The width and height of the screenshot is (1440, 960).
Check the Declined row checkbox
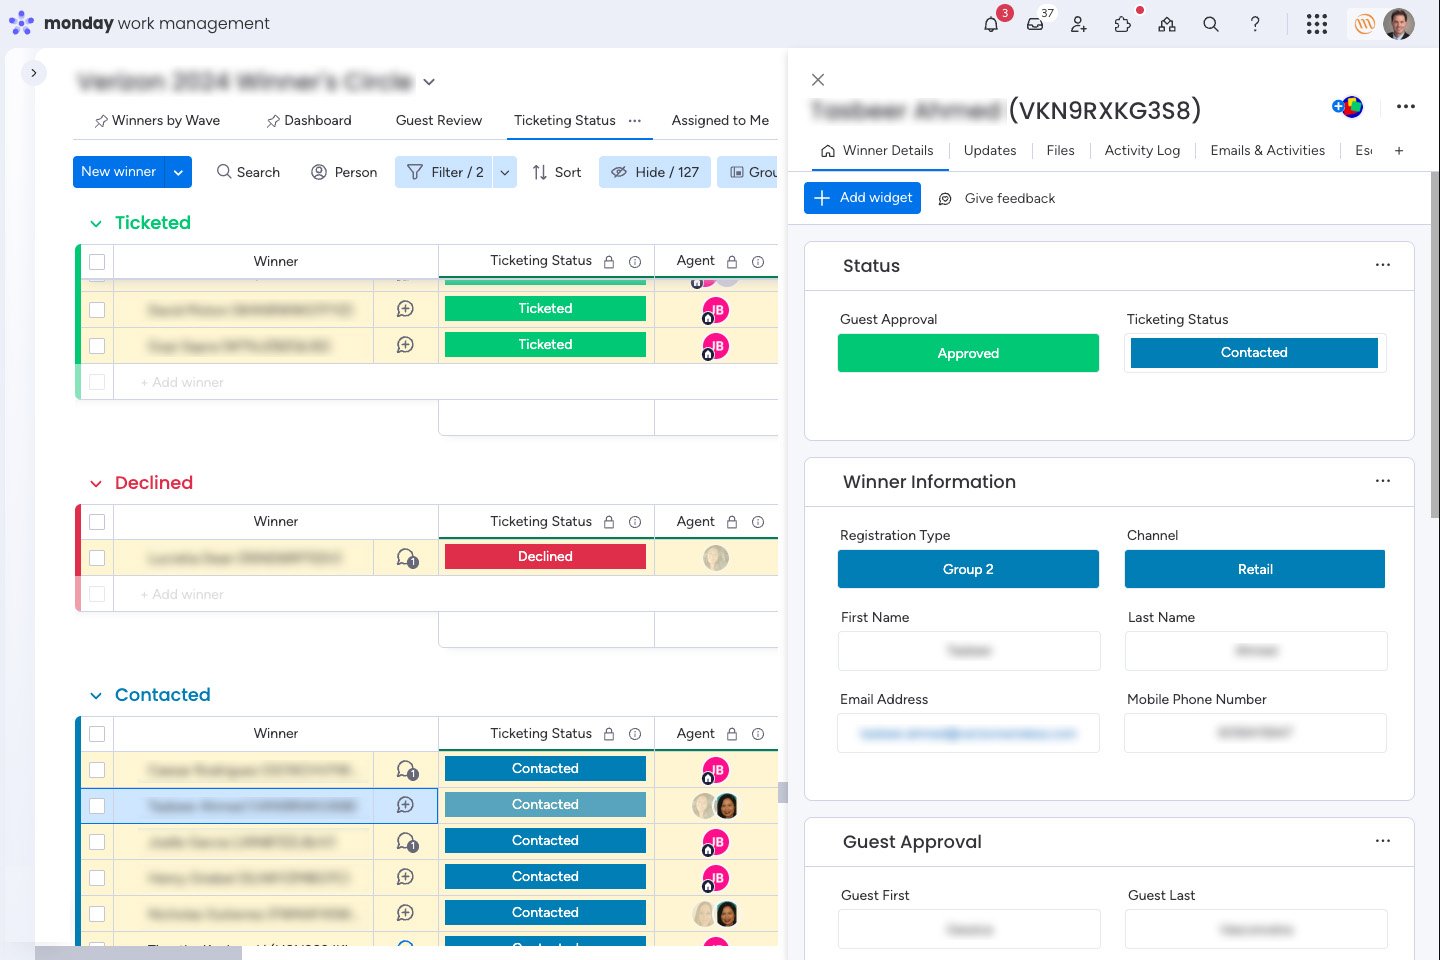click(x=97, y=558)
